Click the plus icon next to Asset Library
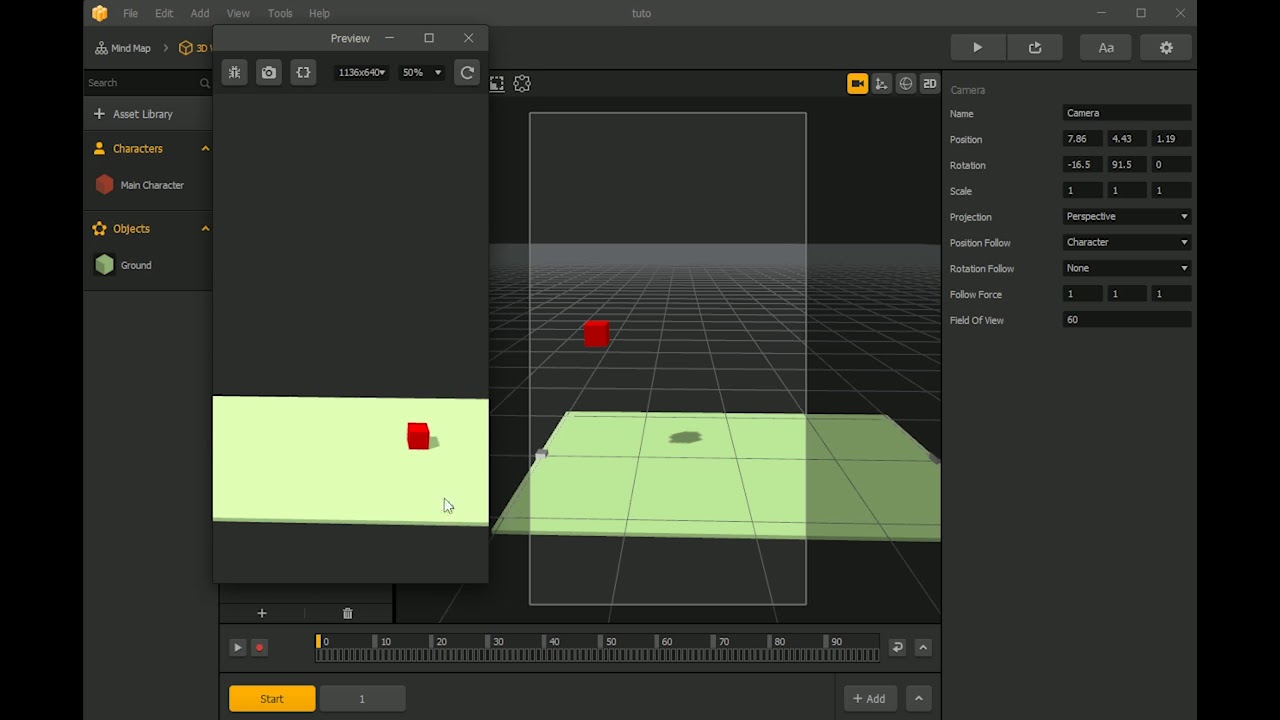The width and height of the screenshot is (1280, 720). click(x=99, y=114)
